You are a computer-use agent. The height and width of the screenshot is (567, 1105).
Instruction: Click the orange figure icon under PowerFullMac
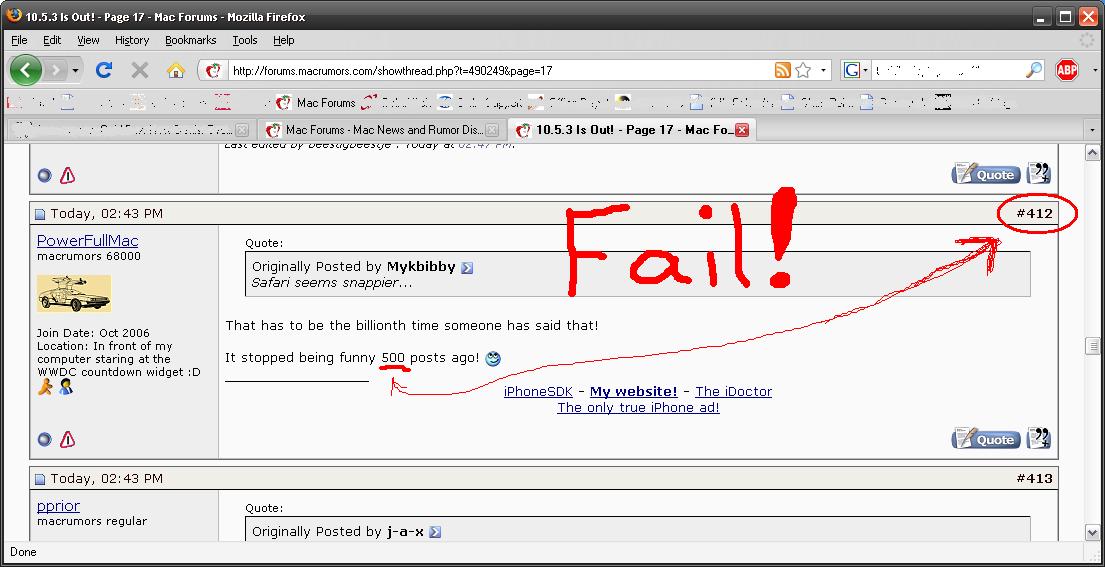click(x=45, y=387)
